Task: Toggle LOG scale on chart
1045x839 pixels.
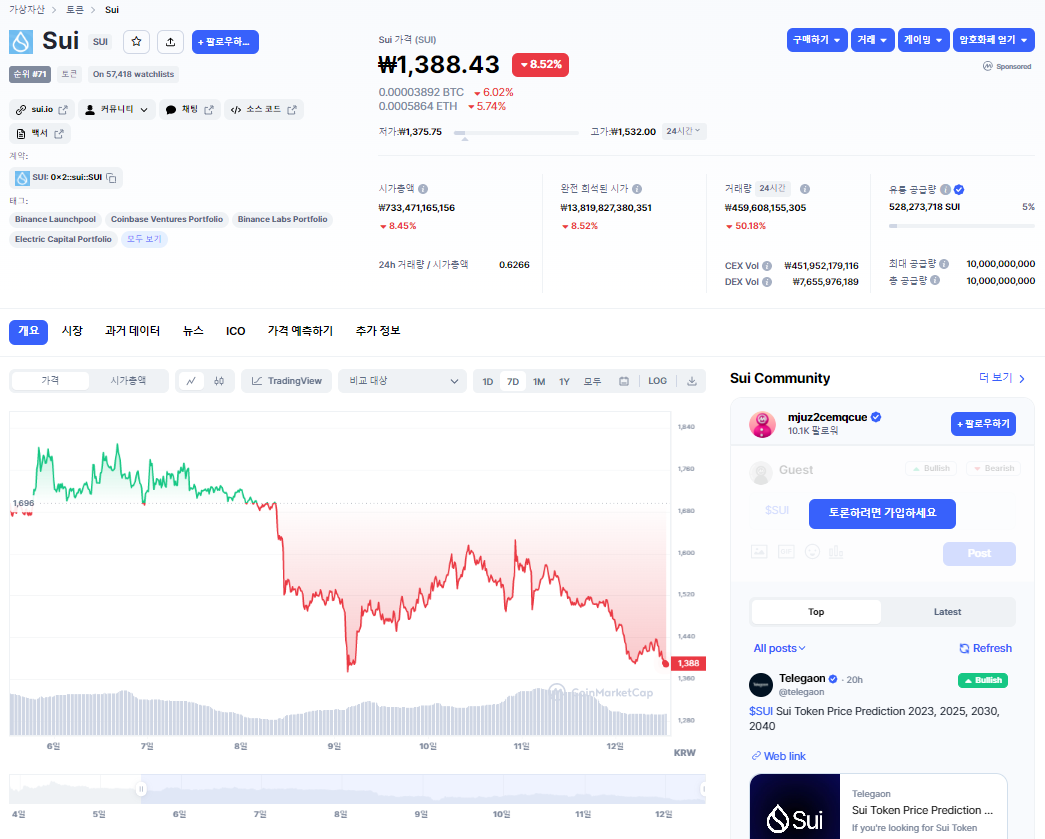Action: point(657,381)
